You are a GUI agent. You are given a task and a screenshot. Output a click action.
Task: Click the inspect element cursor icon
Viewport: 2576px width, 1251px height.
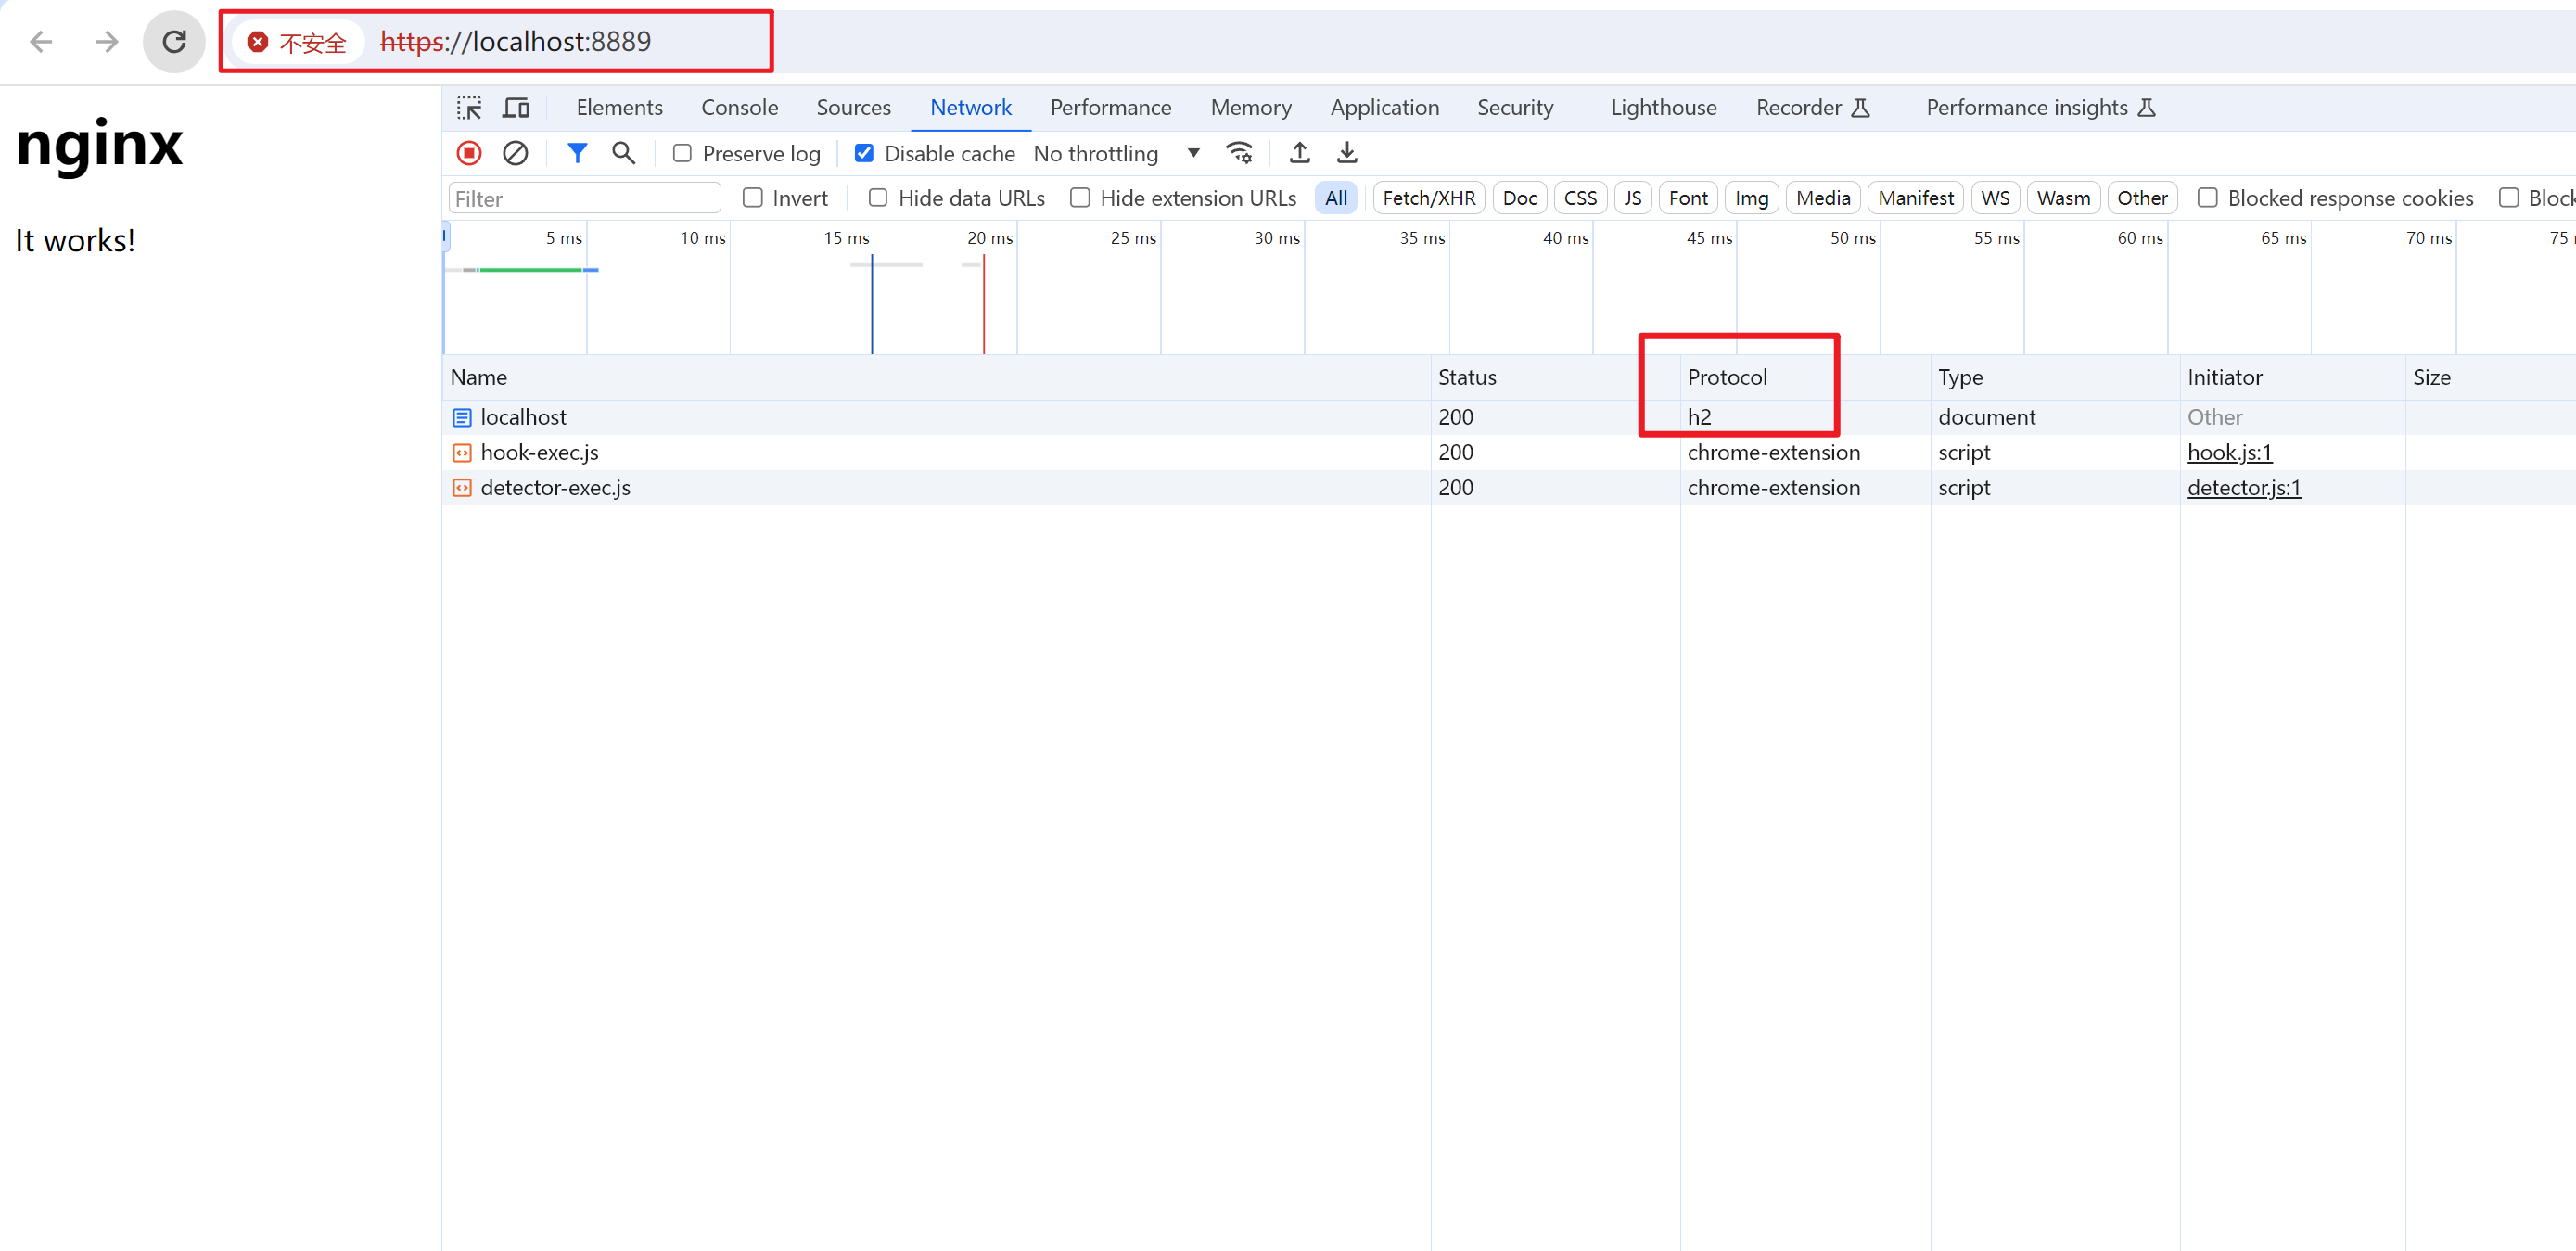pos(468,107)
